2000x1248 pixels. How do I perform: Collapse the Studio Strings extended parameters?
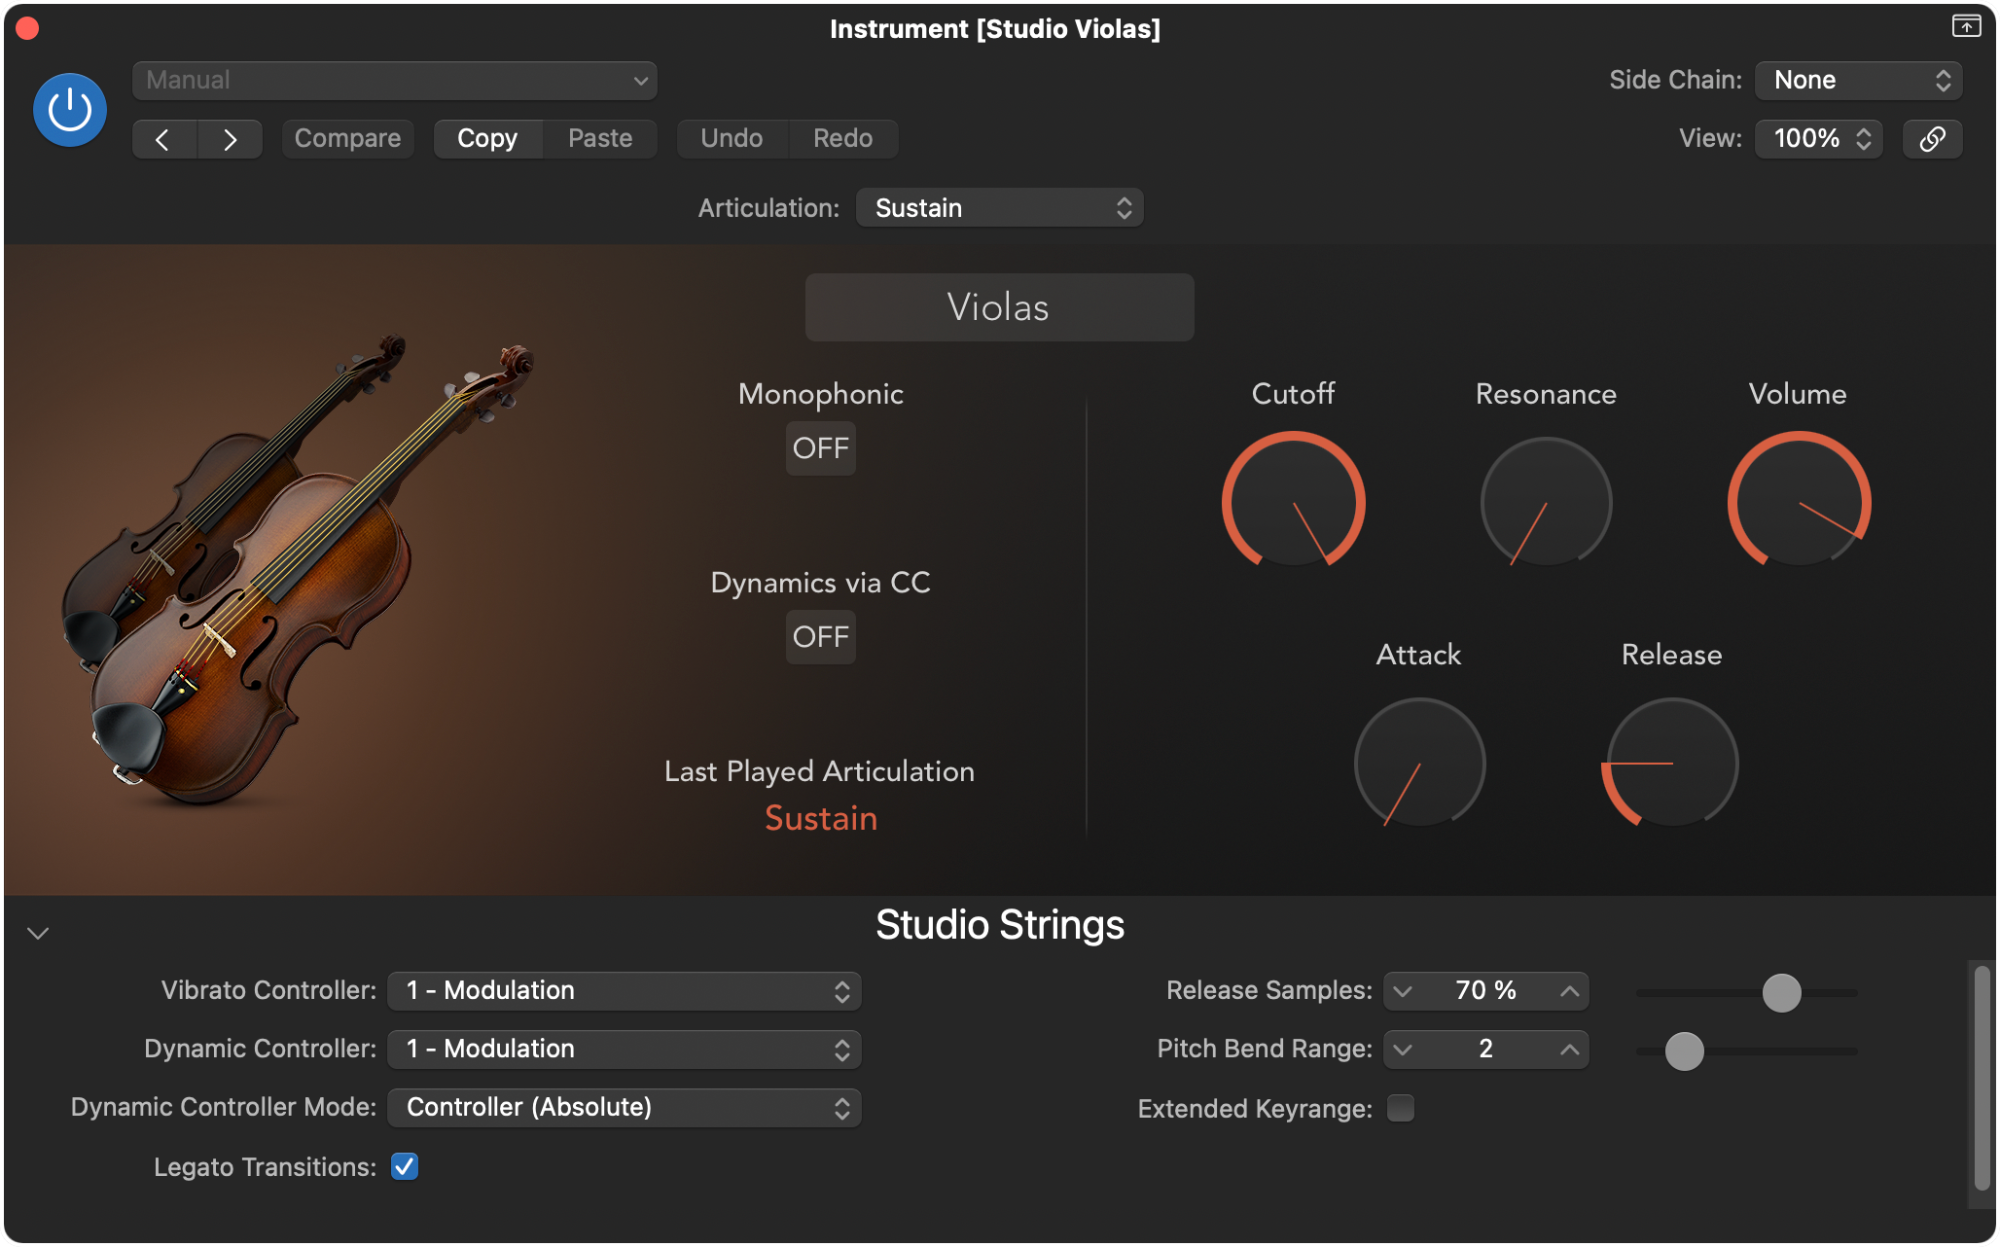(x=38, y=933)
